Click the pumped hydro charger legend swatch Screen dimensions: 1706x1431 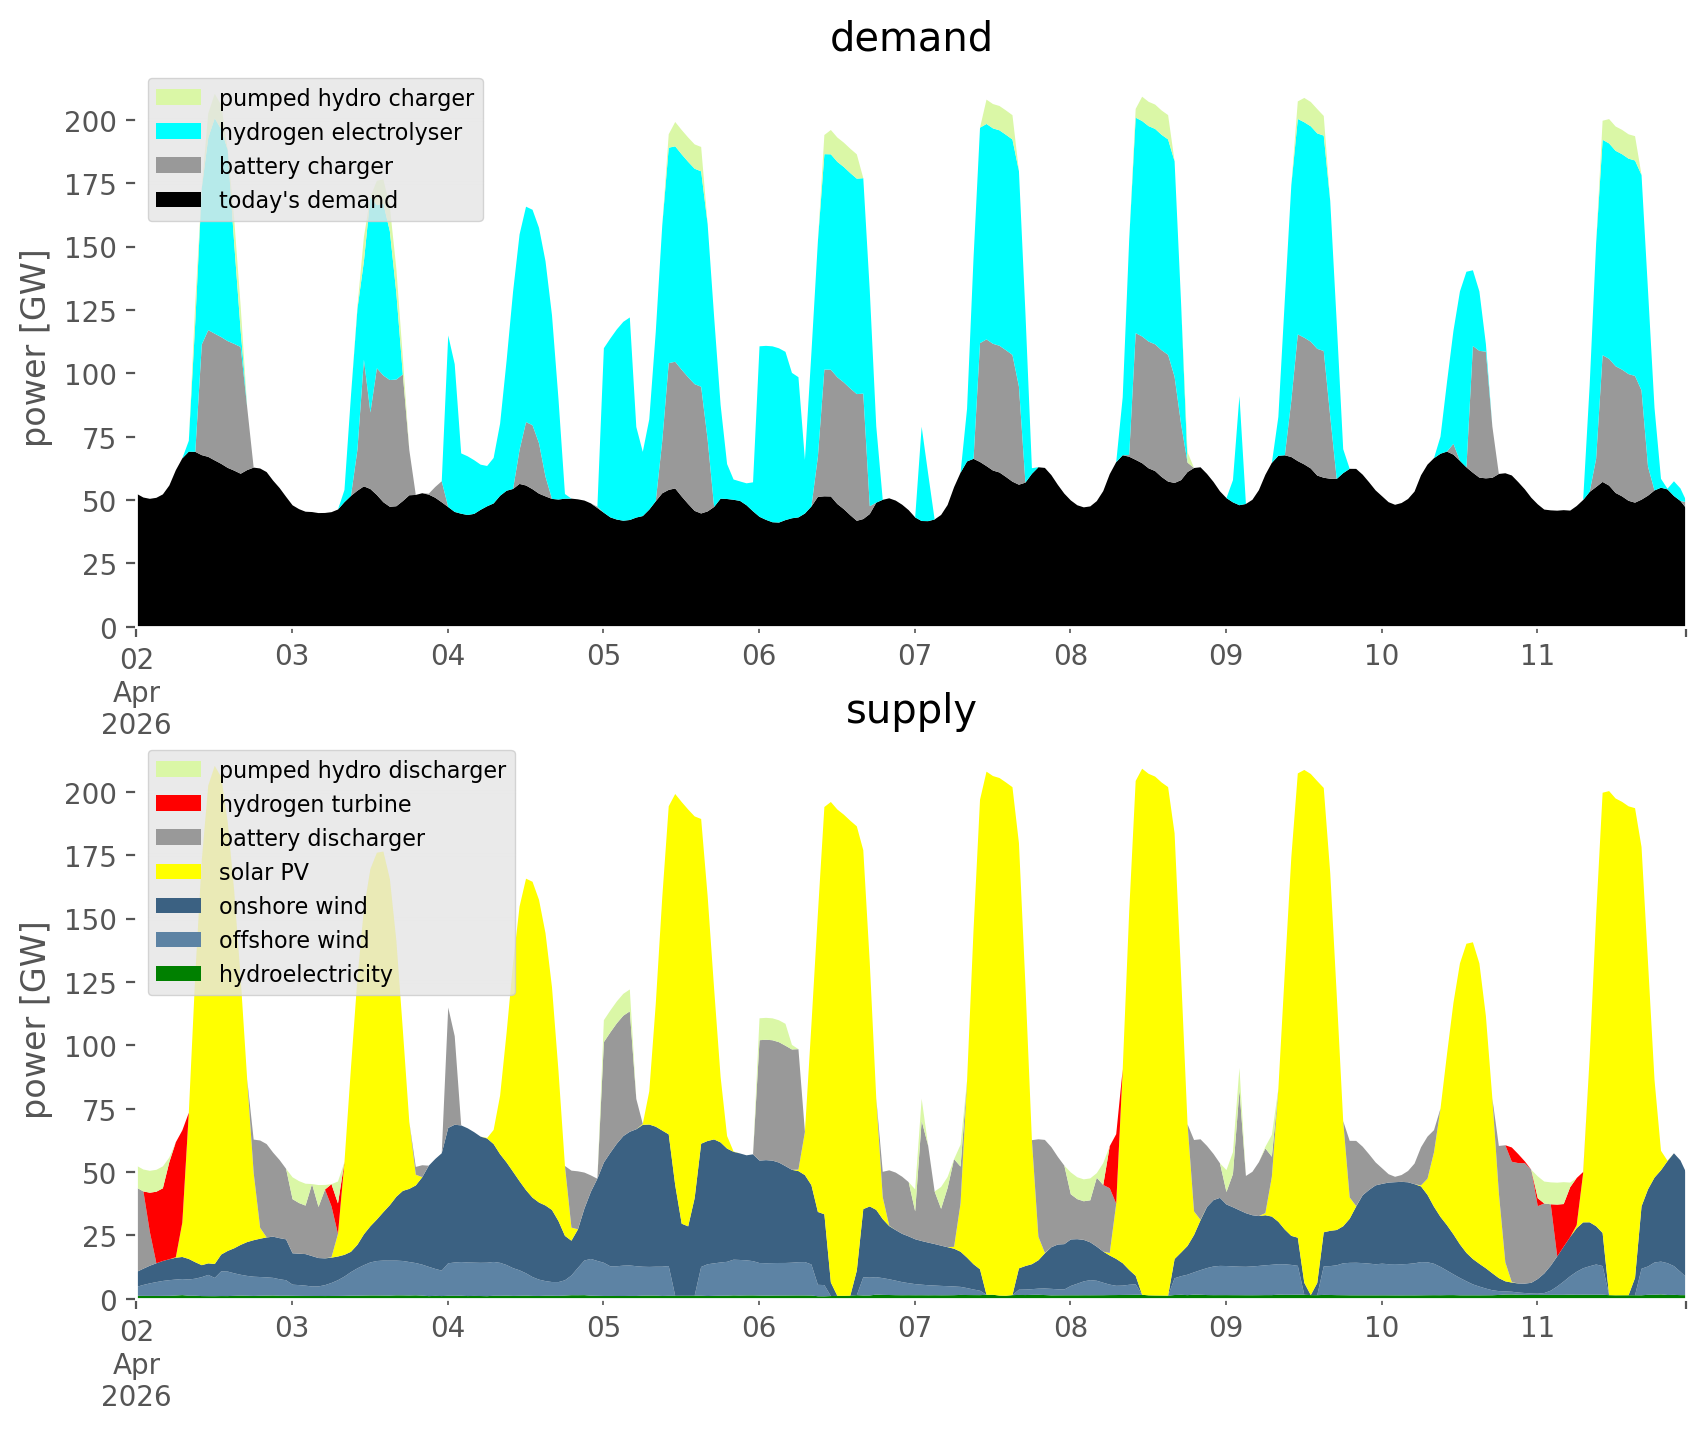(179, 98)
